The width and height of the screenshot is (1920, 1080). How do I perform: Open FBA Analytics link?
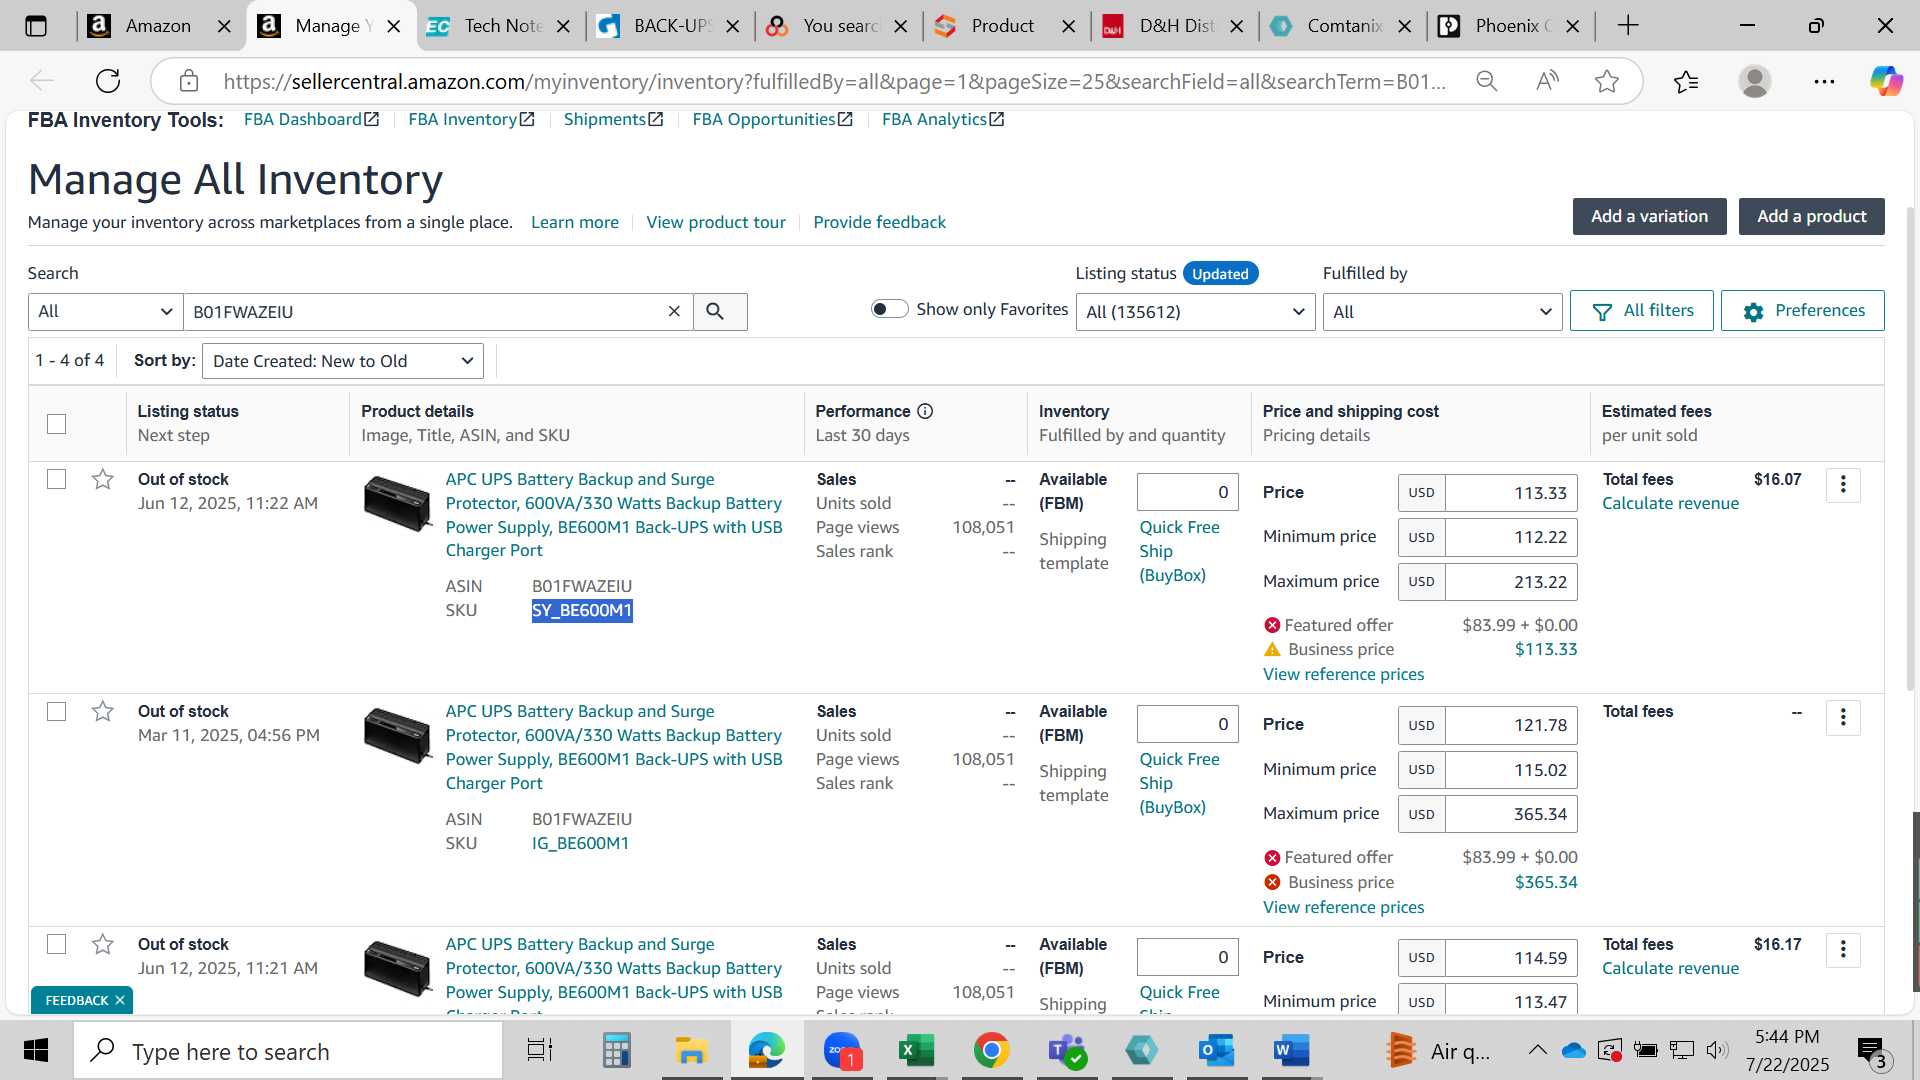tap(943, 119)
